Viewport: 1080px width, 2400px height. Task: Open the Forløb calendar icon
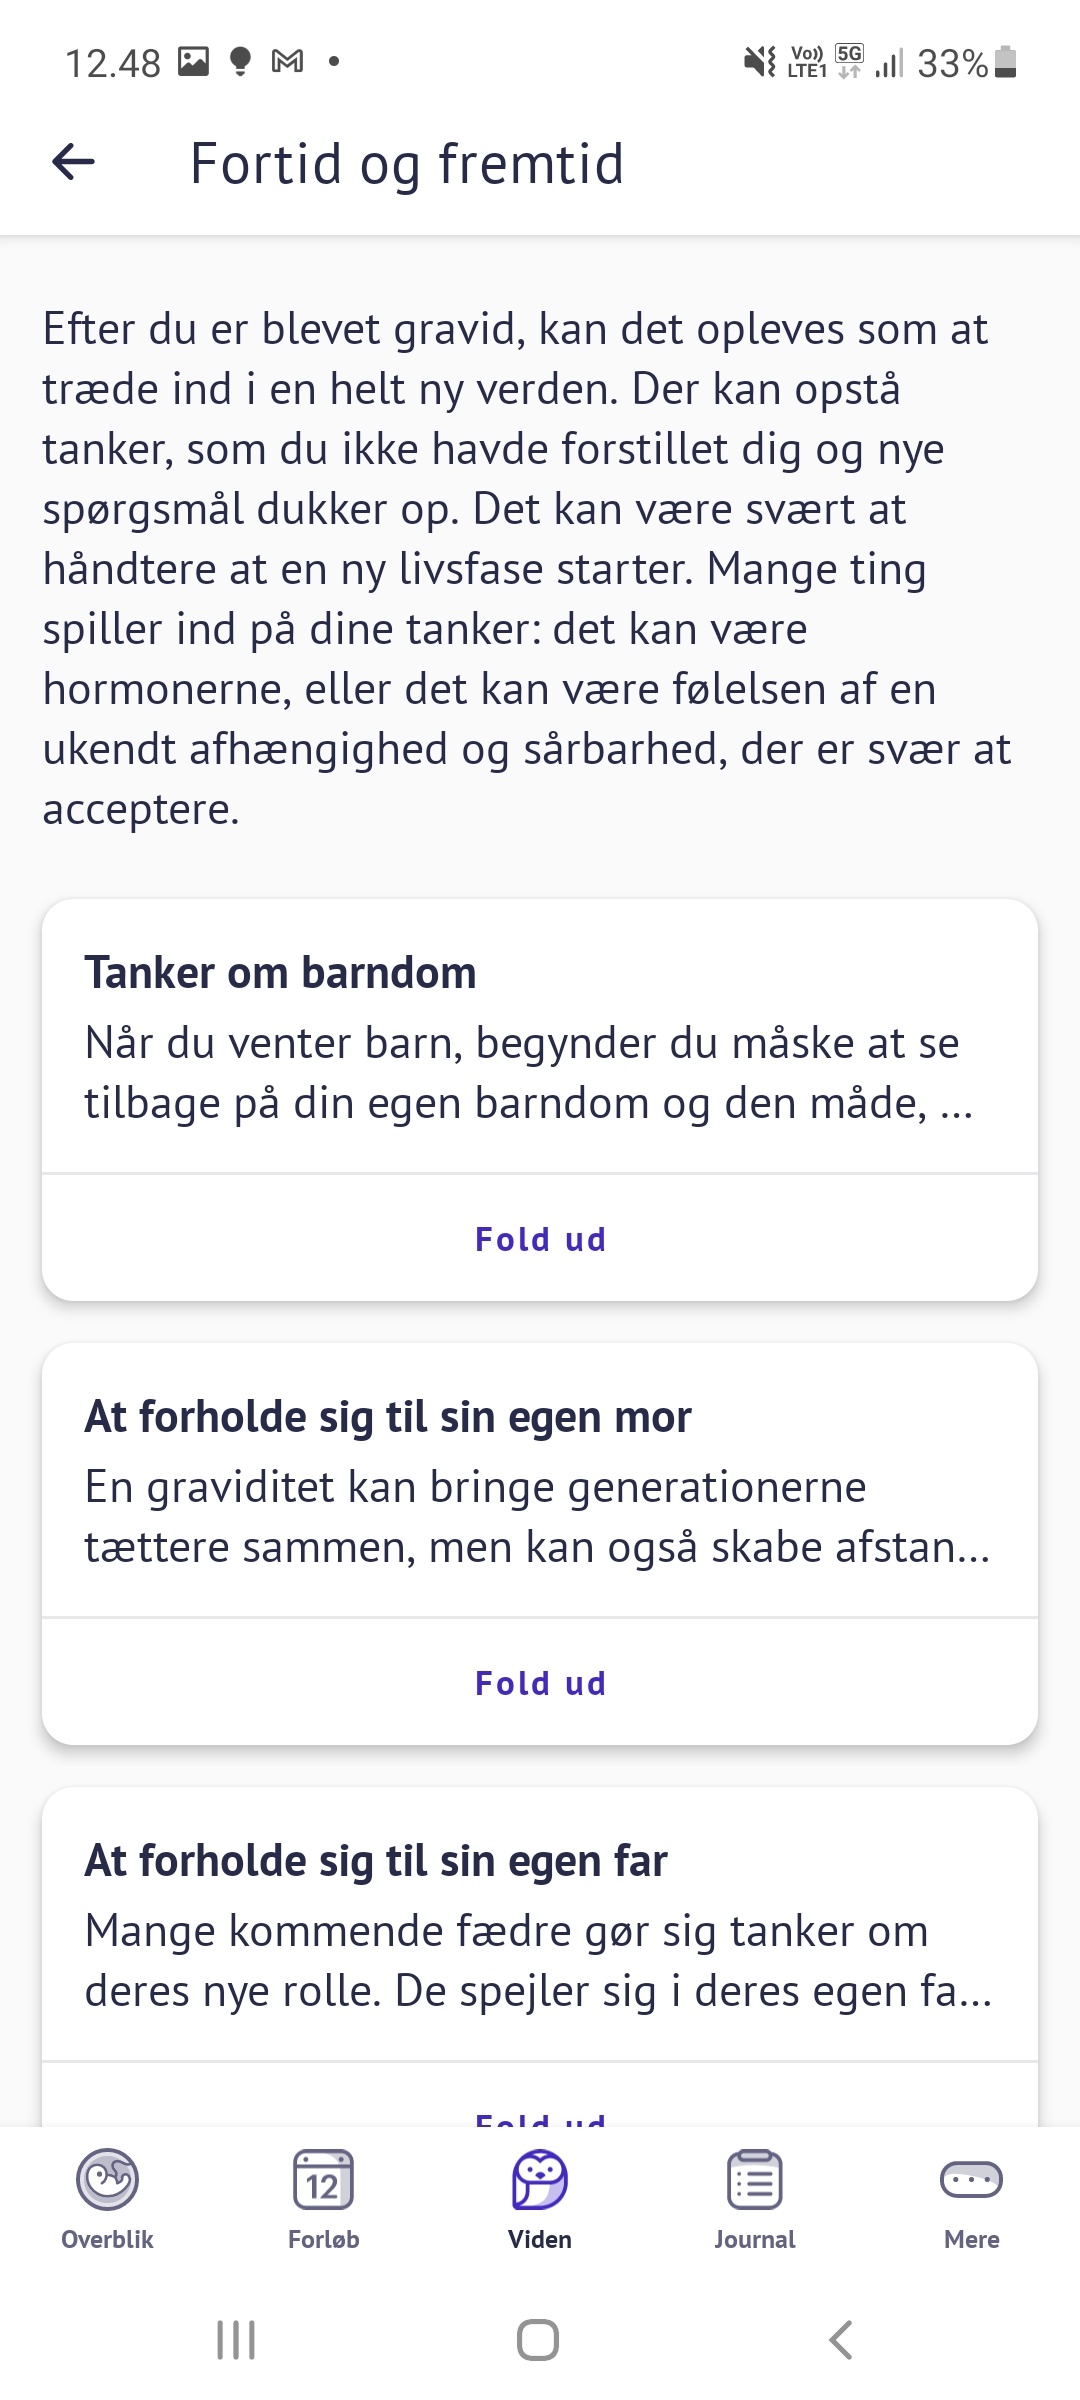point(323,2179)
